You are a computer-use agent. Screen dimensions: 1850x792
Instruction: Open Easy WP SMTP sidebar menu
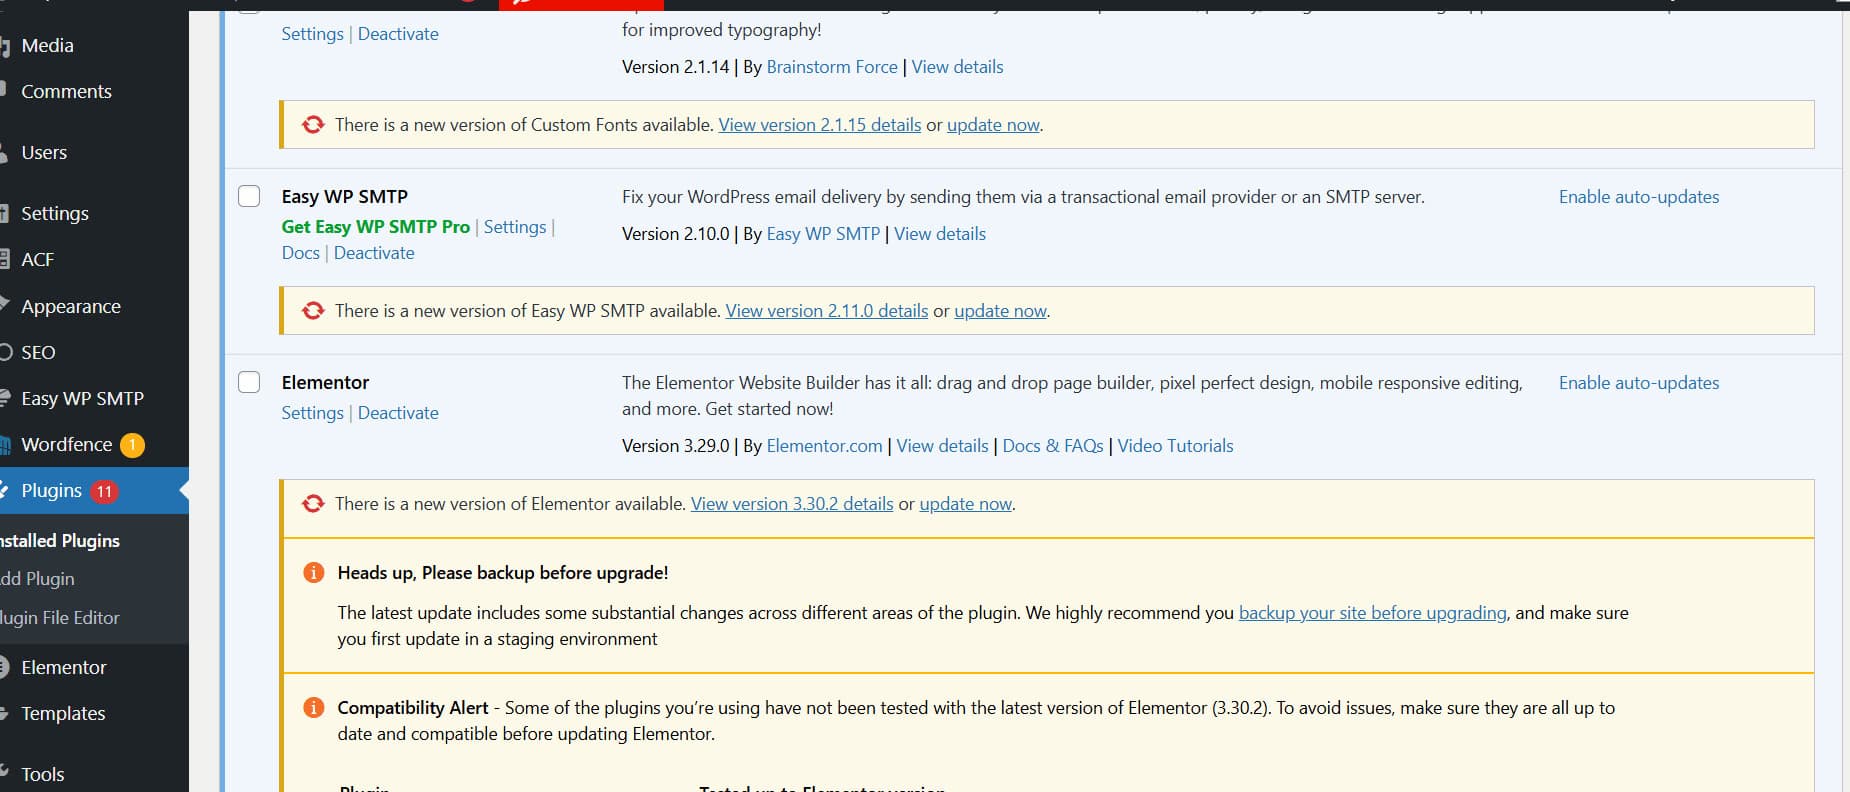82,398
